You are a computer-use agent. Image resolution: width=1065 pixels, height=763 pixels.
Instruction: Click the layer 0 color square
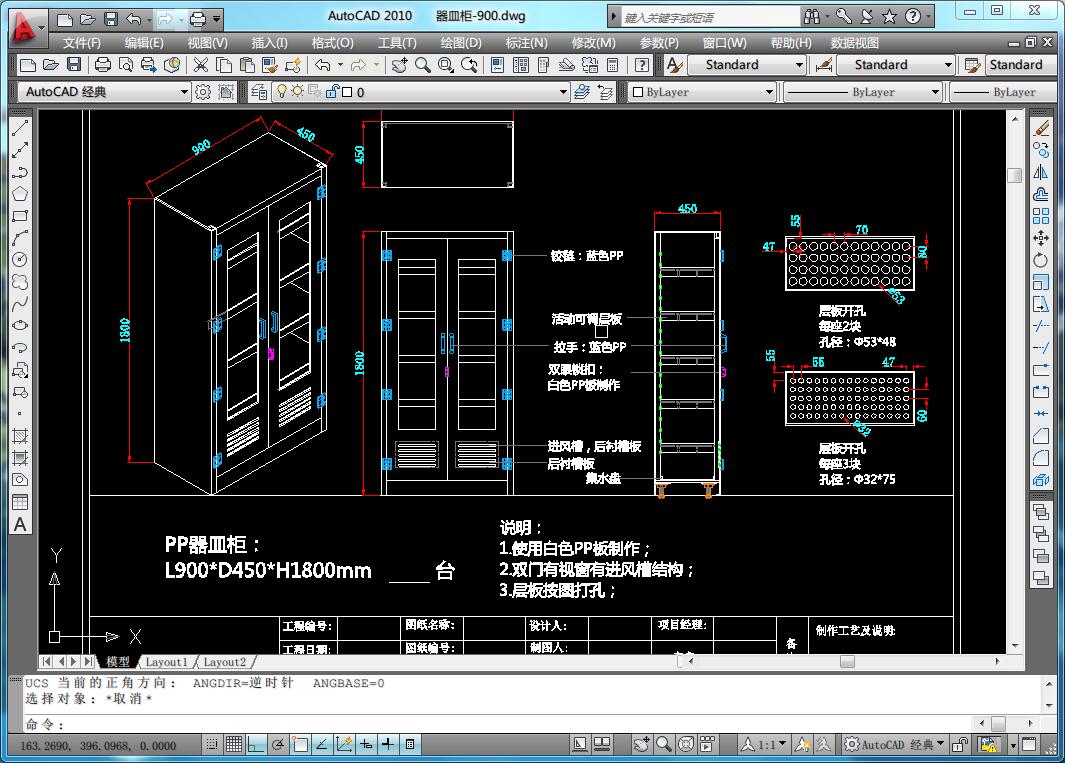coord(347,92)
